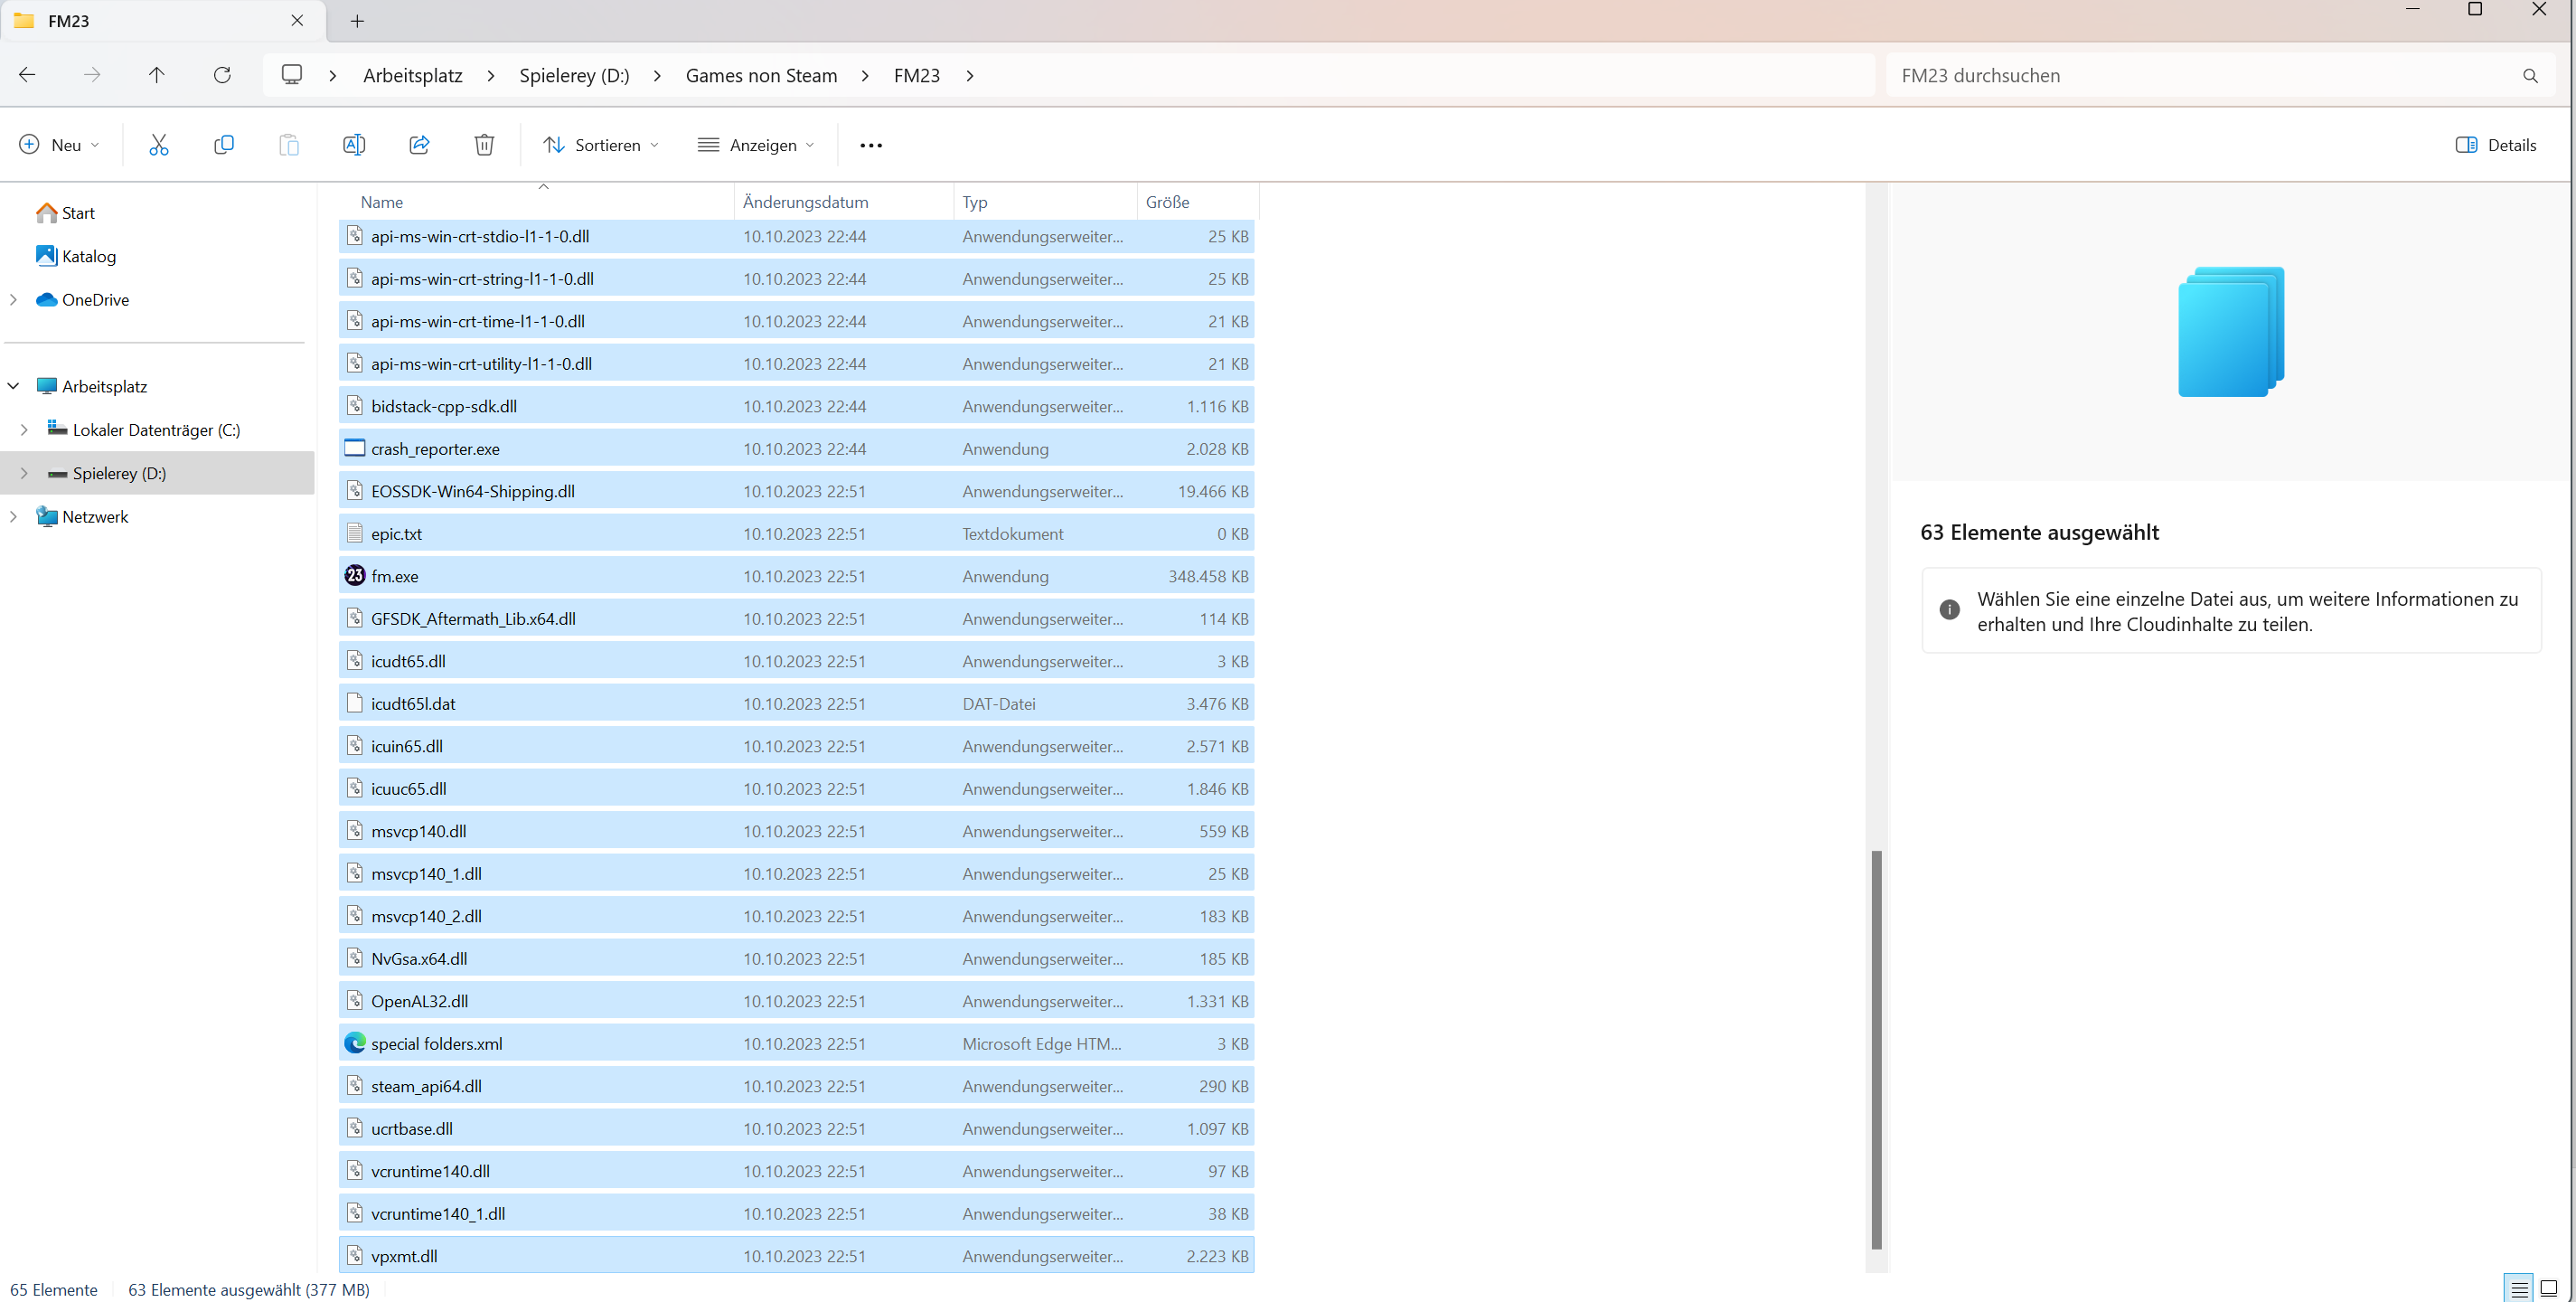Open the Anzeigen dropdown menu
Screen dimensions: 2576x1302
click(756, 145)
